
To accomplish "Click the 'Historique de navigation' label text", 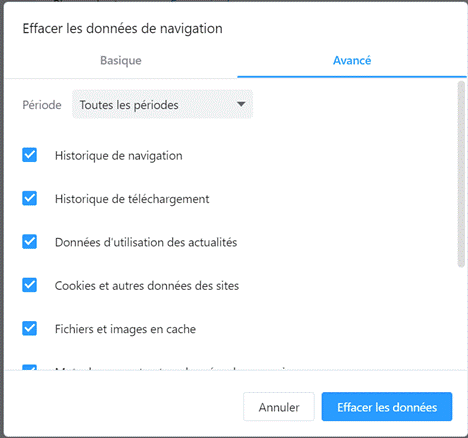I will 119,156.
